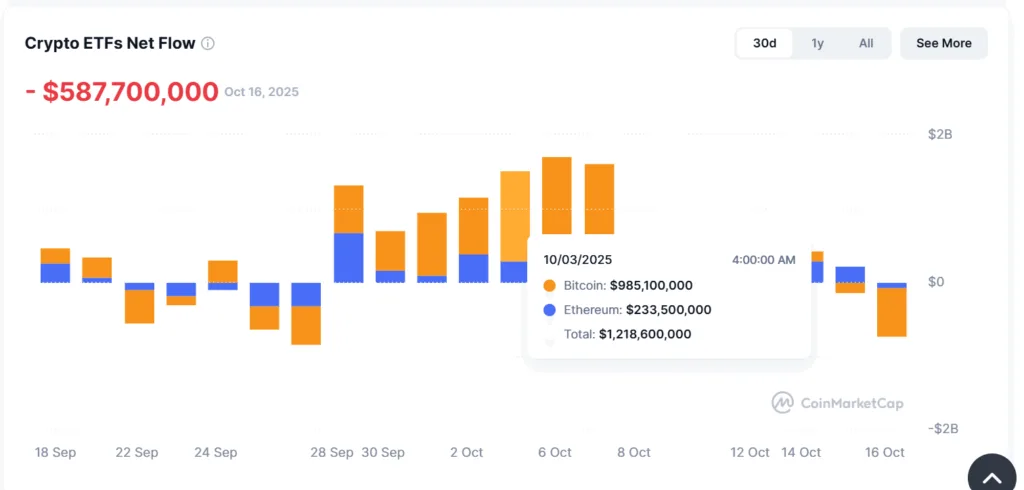
Task: Click the orange Bitcoin dot in tooltip
Action: [550, 286]
